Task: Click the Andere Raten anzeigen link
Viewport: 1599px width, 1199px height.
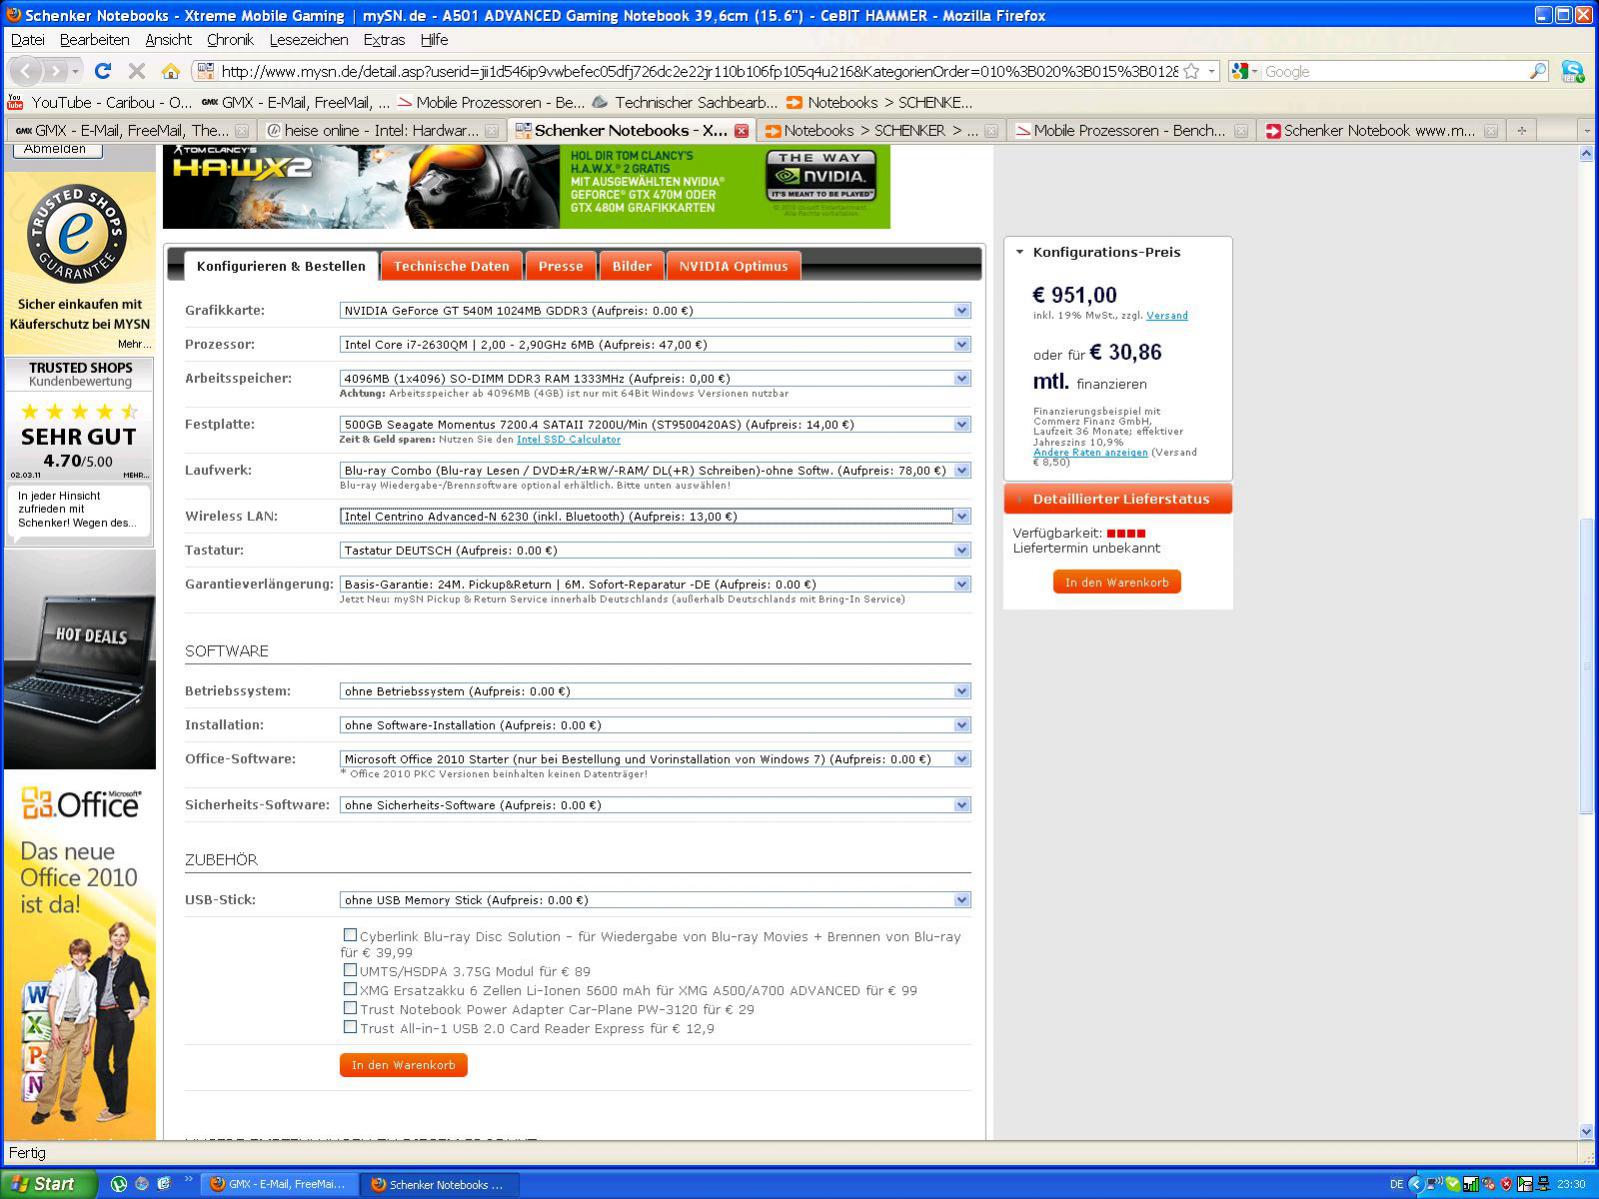Action: click(1090, 452)
